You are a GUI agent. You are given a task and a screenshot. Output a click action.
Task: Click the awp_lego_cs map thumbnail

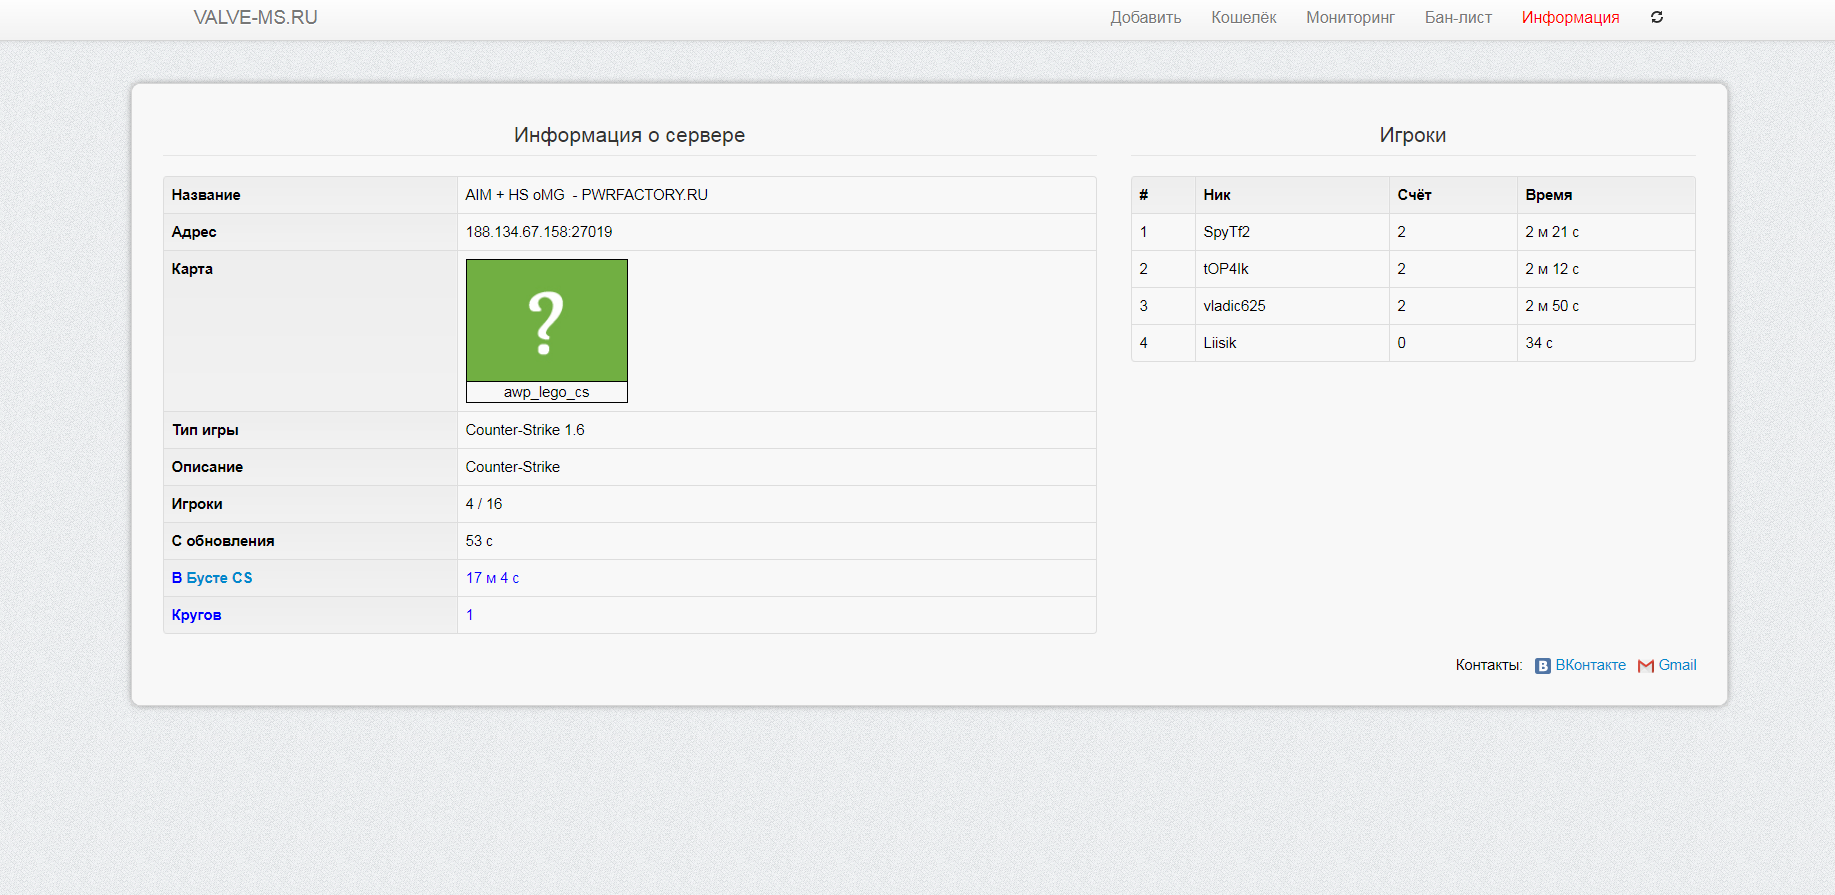[546, 321]
